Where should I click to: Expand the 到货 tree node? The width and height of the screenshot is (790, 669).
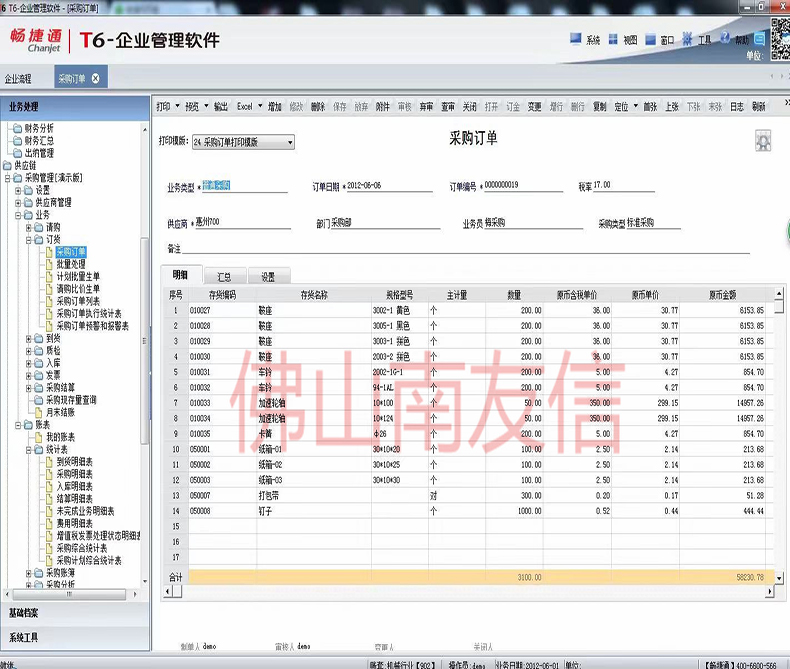[29, 339]
